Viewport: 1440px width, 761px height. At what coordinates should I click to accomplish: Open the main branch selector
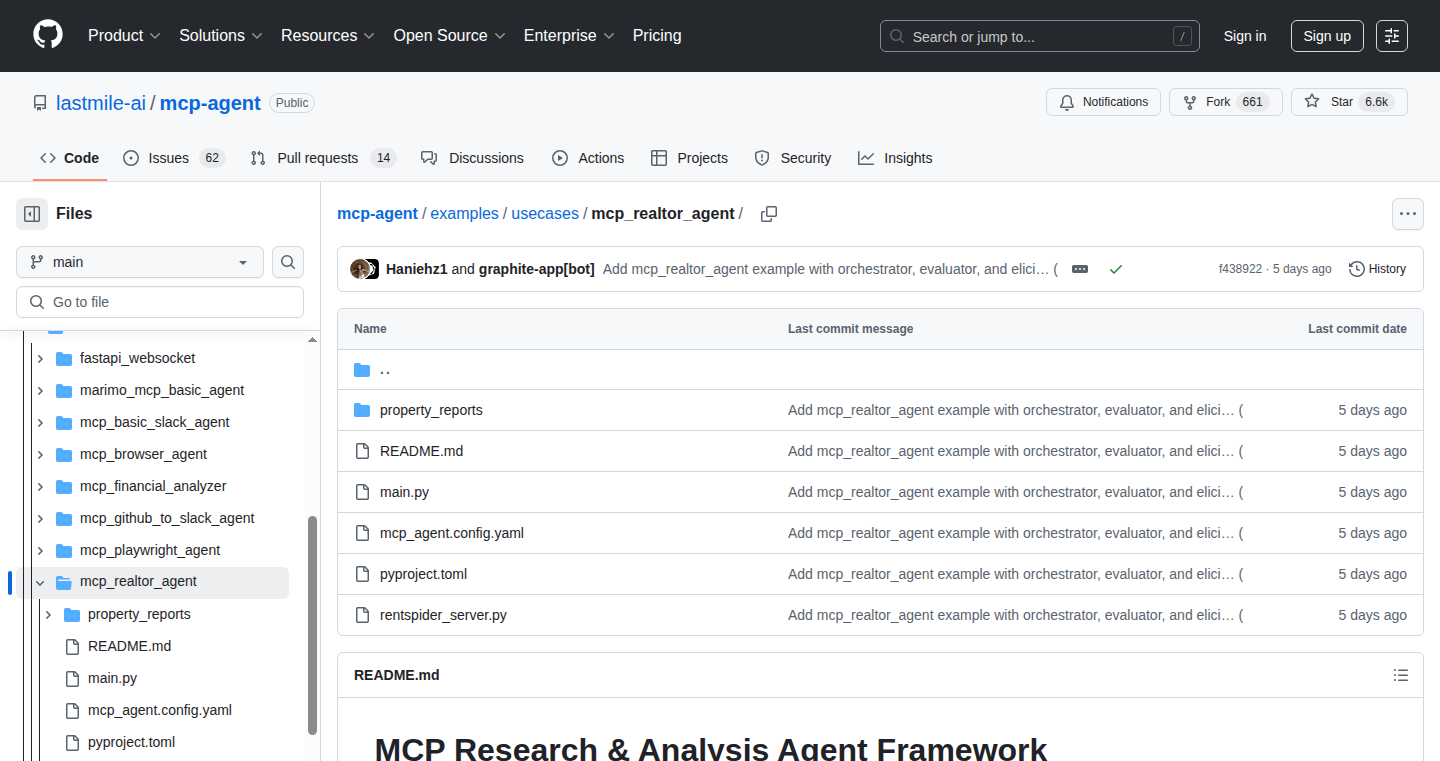click(140, 262)
